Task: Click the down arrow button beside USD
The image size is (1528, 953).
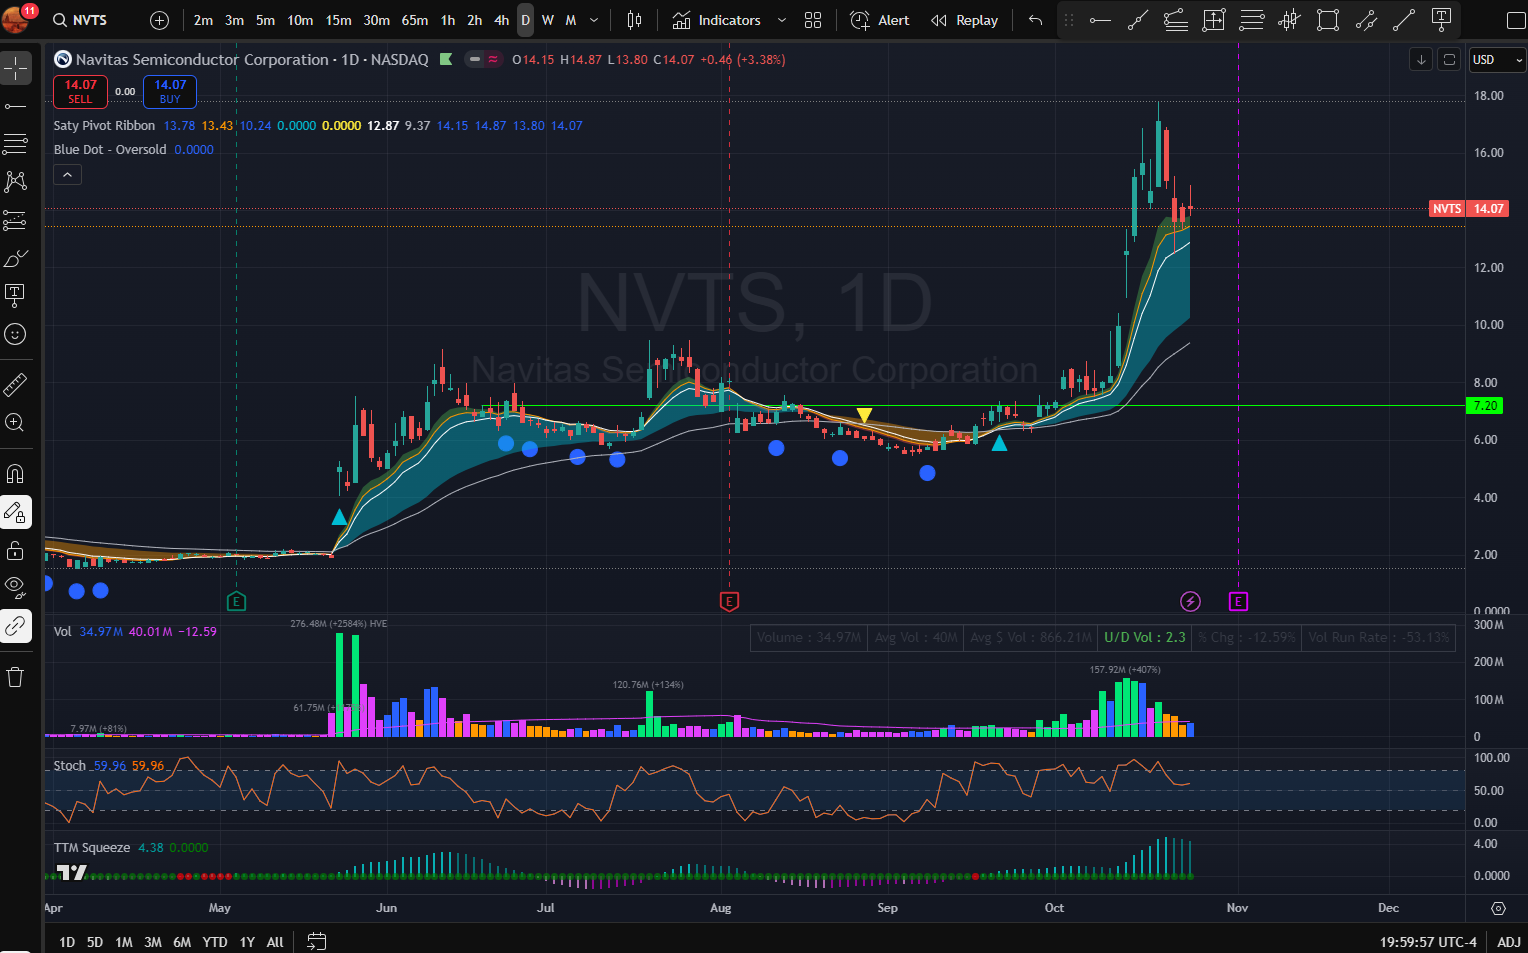Action: point(1421,60)
